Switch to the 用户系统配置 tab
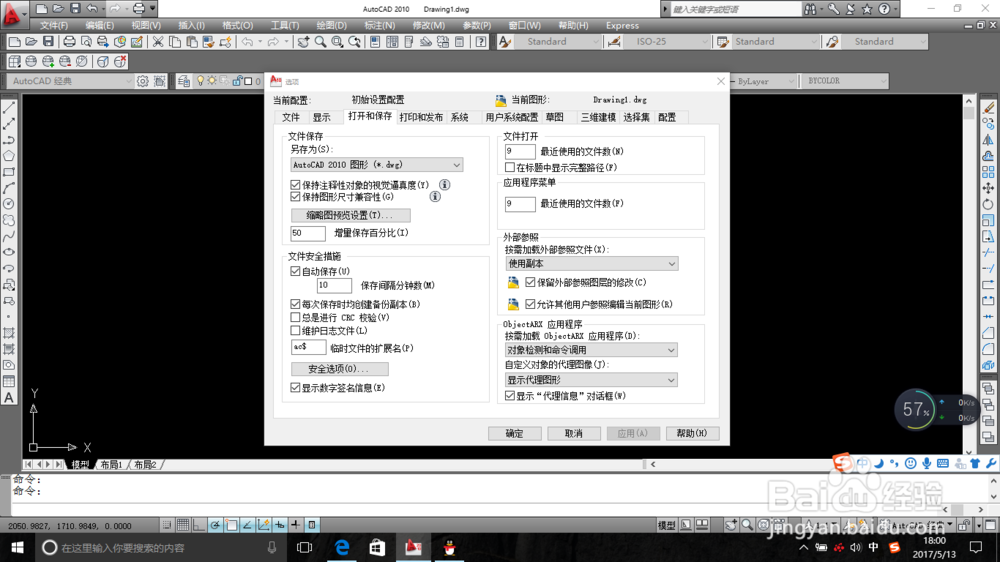 pyautogui.click(x=511, y=117)
